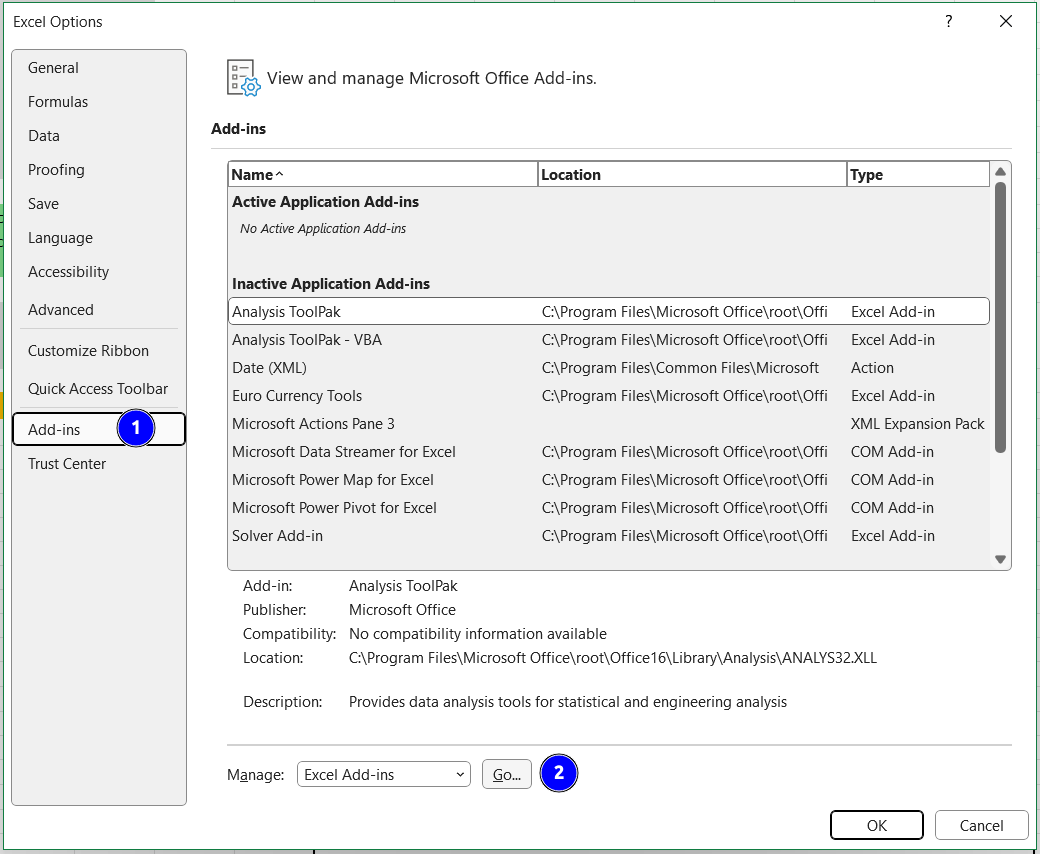Viewport: 1040px width, 854px height.
Task: Open the Quick Access Toolbar settings
Action: pos(97,388)
